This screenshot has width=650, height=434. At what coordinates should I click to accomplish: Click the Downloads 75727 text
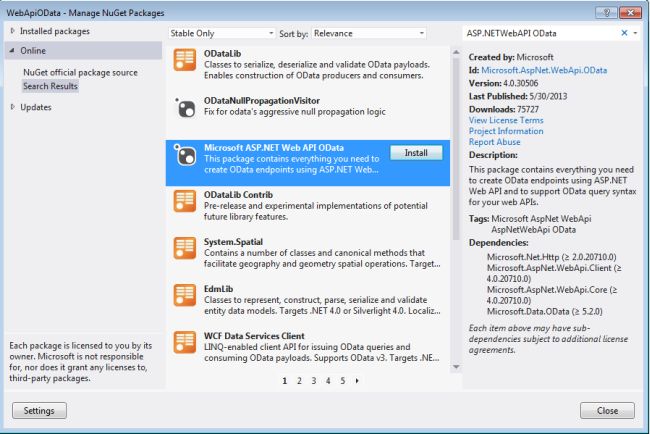pos(504,109)
